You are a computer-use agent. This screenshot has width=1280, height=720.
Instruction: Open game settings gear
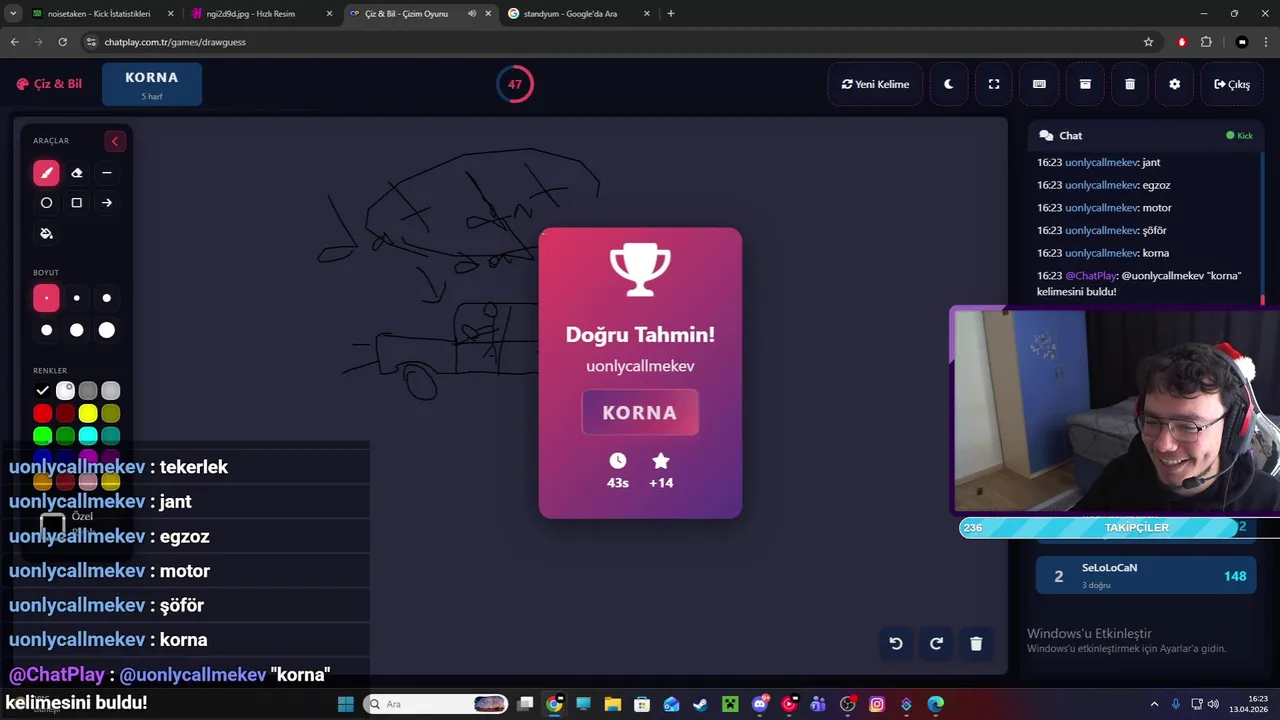point(1175,84)
